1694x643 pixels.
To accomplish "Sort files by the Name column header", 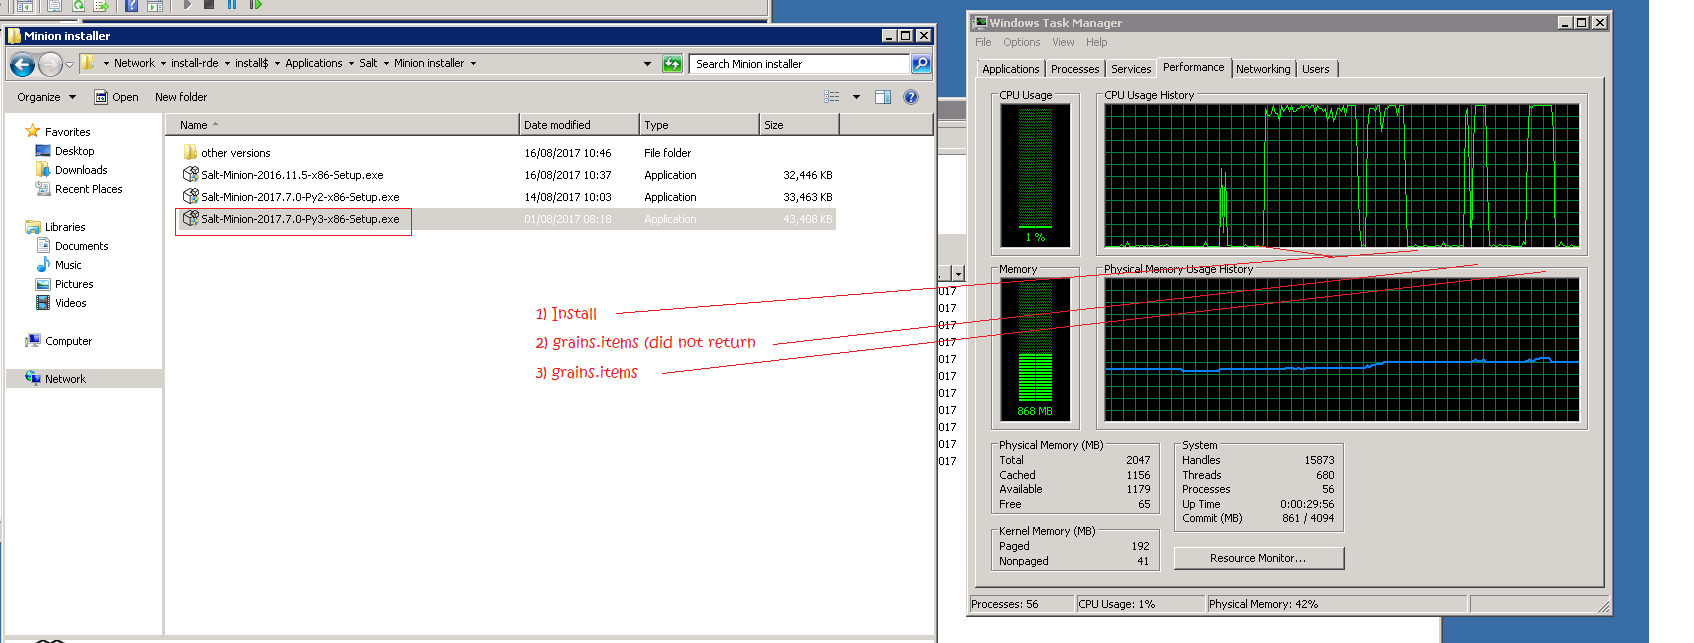I will click(x=342, y=125).
